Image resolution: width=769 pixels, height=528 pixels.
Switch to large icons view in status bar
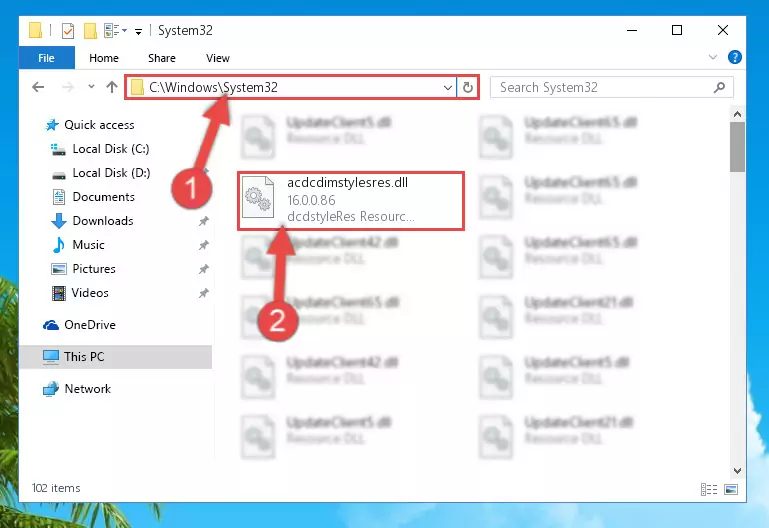pyautogui.click(x=731, y=489)
